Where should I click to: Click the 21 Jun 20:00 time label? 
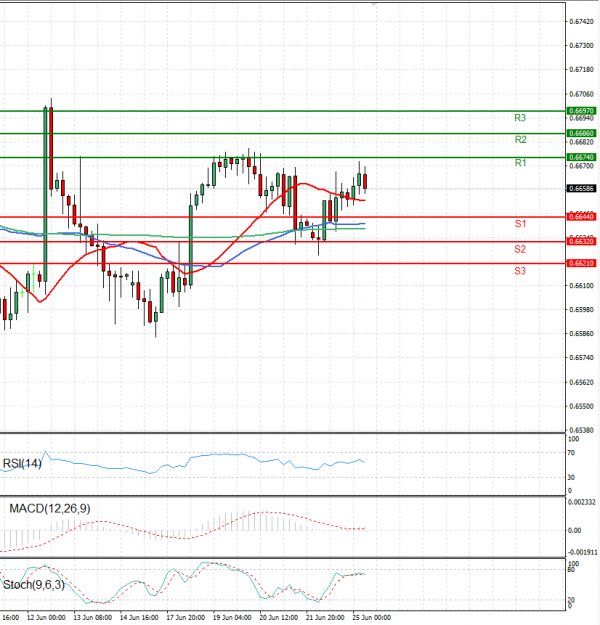point(325,617)
